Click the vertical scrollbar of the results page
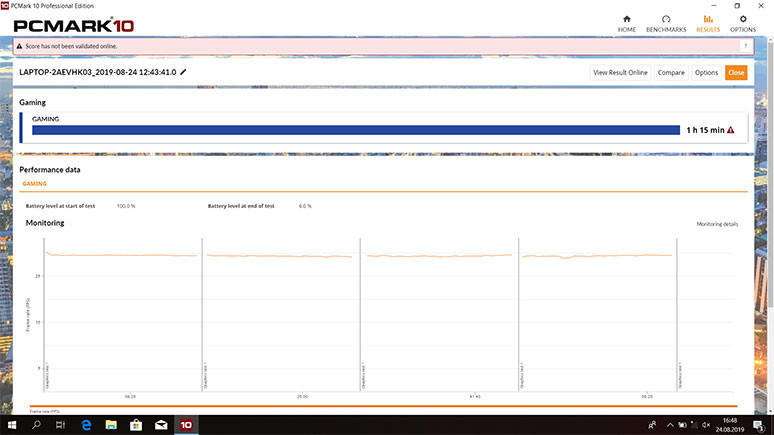Image resolution: width=774 pixels, height=435 pixels. [770, 173]
